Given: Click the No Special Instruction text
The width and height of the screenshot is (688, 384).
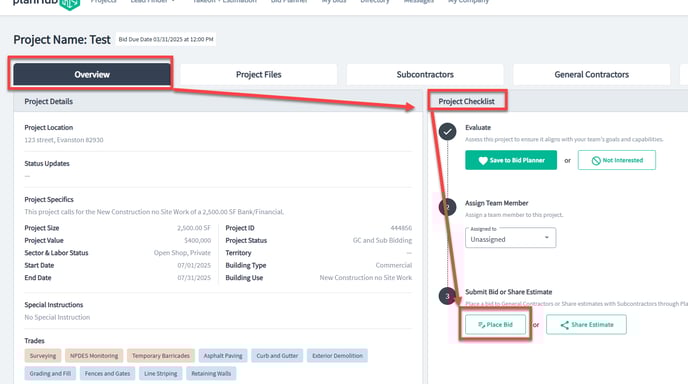Looking at the screenshot, I should pyautogui.click(x=57, y=317).
